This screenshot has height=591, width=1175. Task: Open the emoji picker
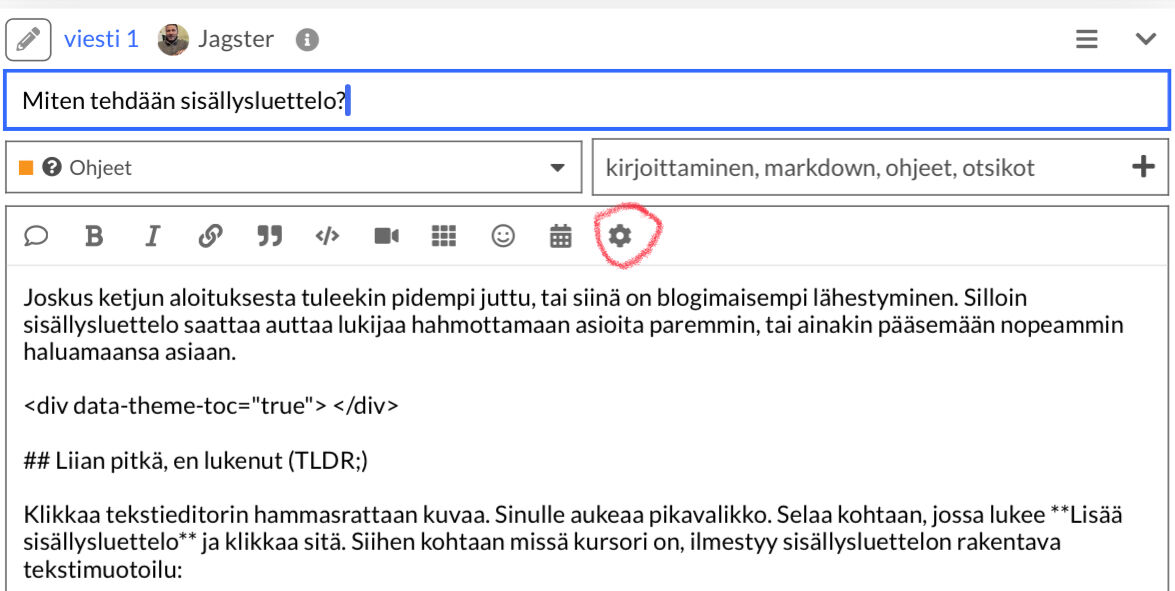coord(503,236)
